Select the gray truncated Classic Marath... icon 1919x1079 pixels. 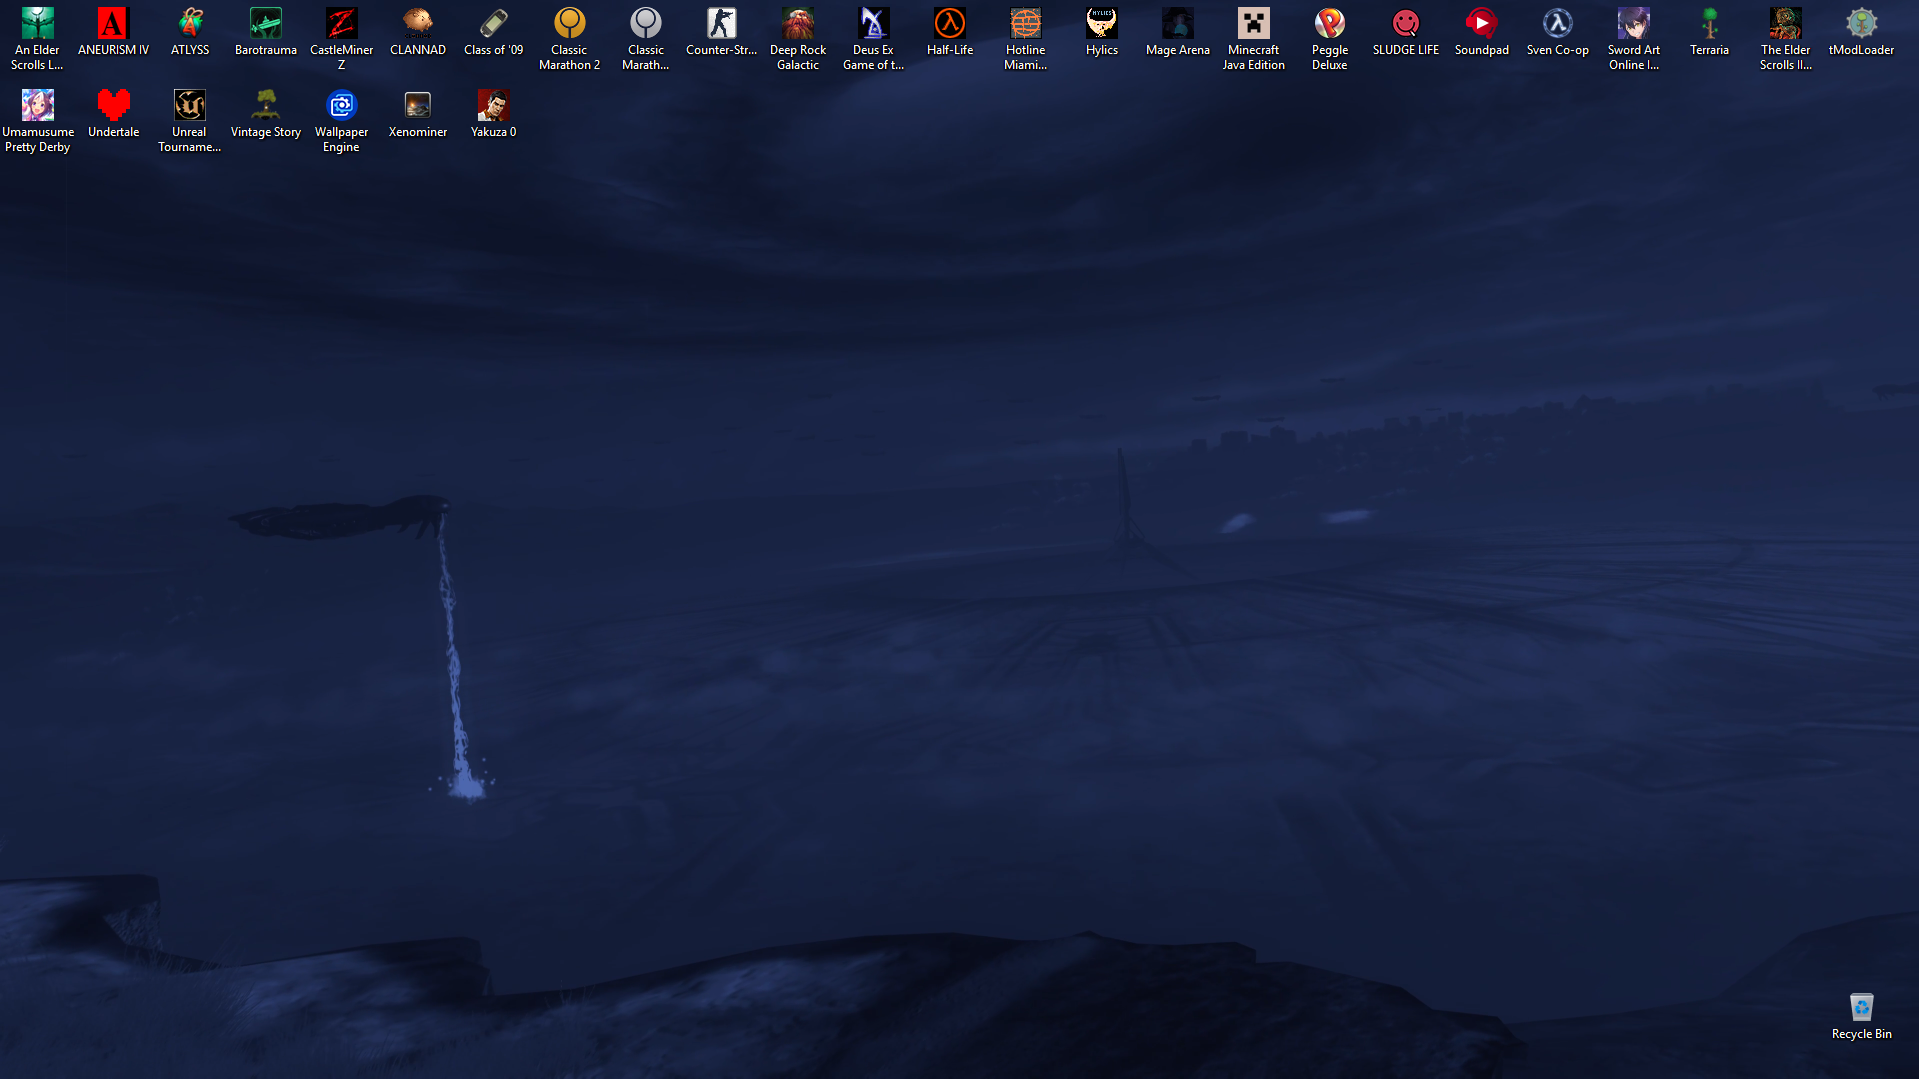tap(646, 39)
